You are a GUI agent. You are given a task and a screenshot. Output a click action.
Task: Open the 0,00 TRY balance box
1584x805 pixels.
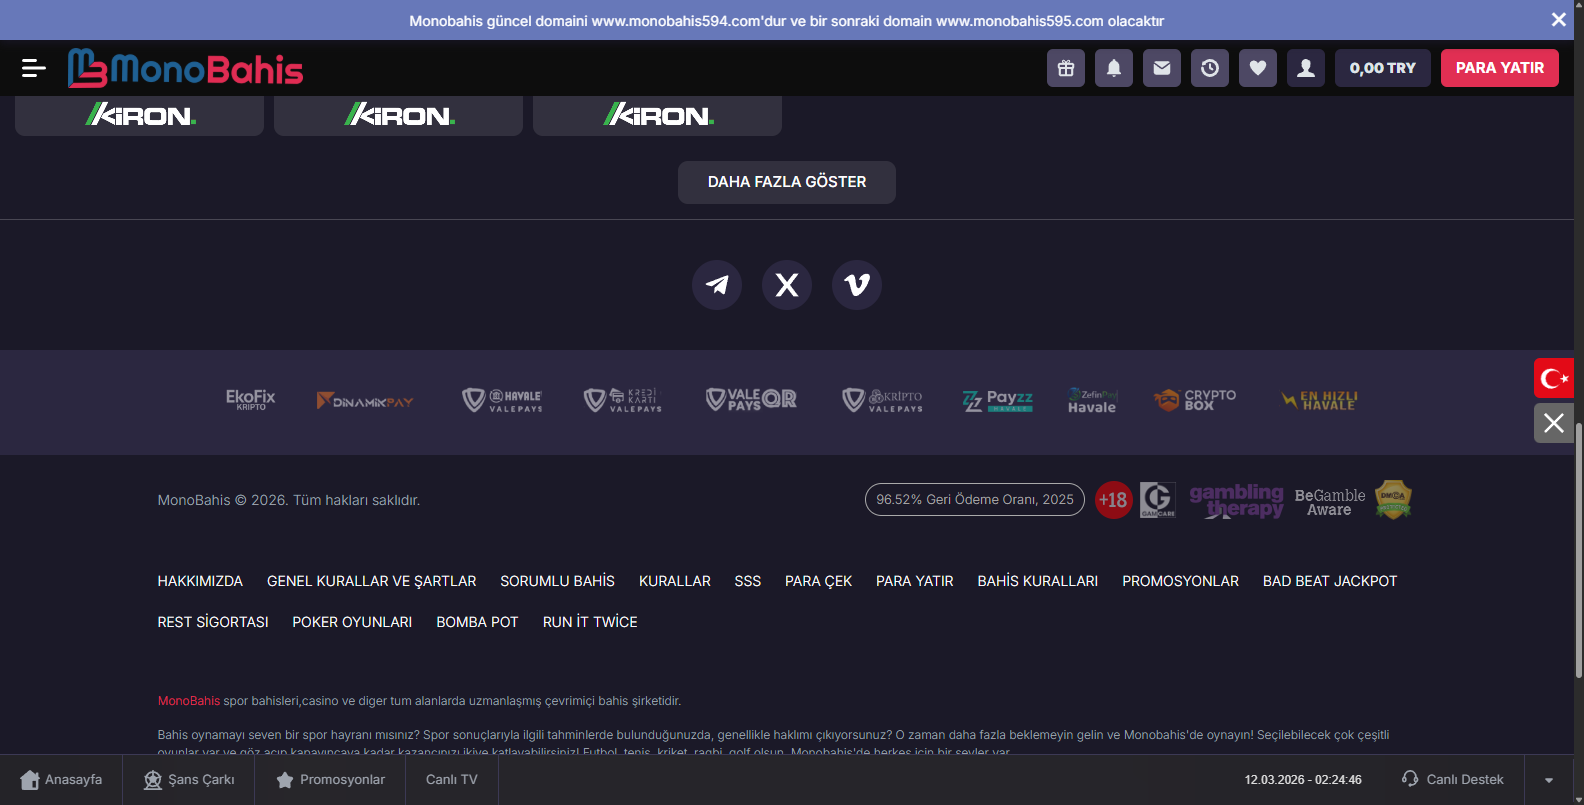click(x=1382, y=68)
